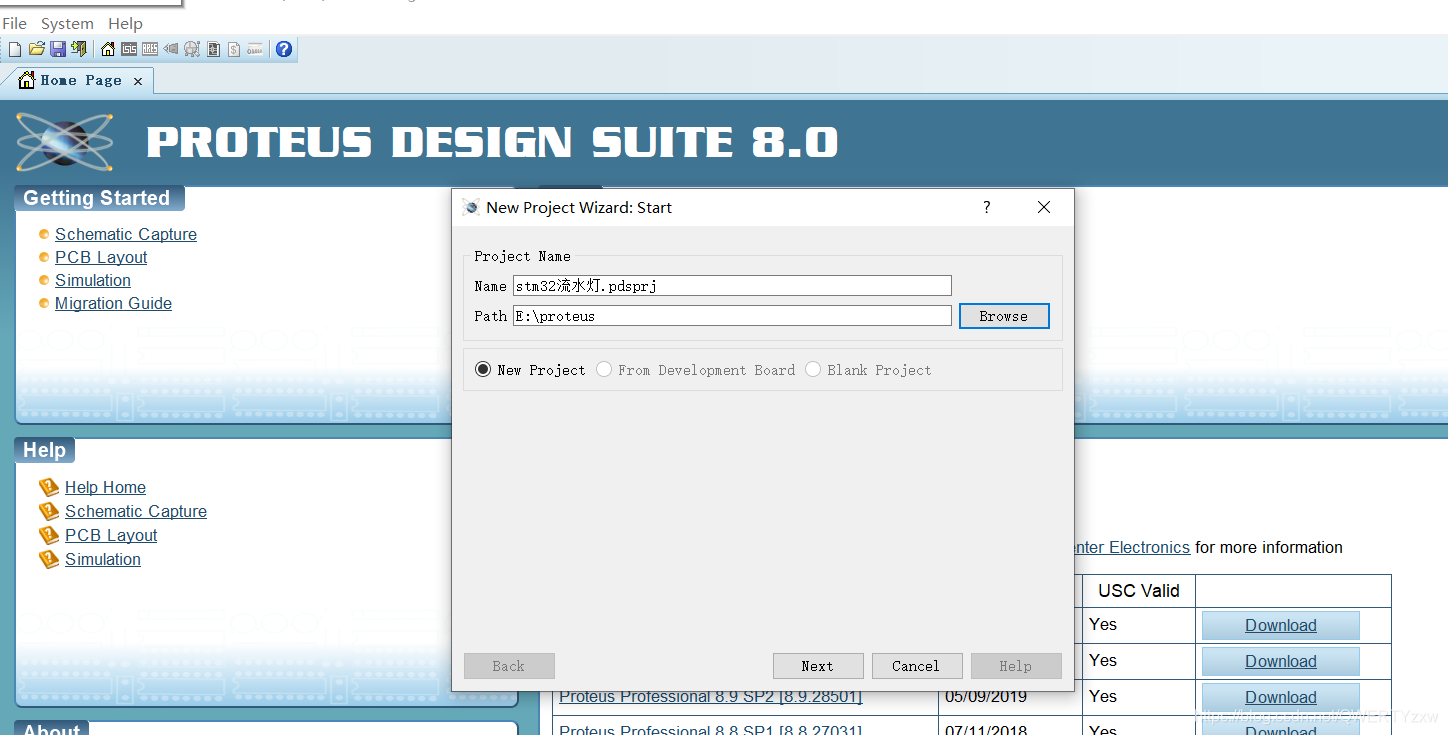
Task: Click the Source Code toolbar icon
Action: [255, 49]
